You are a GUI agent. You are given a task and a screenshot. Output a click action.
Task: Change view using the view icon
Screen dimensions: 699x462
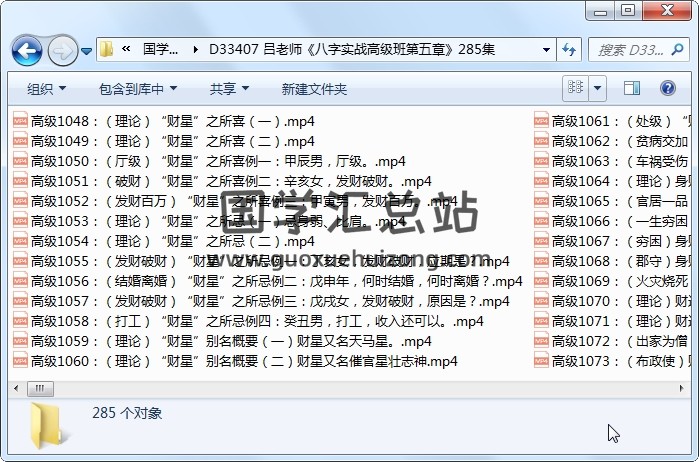[576, 88]
